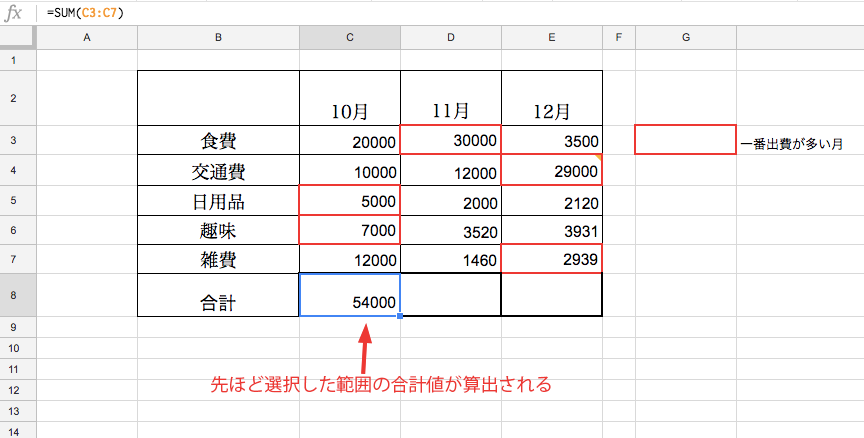
Task: Click the 食費 row label cell
Action: pos(218,140)
